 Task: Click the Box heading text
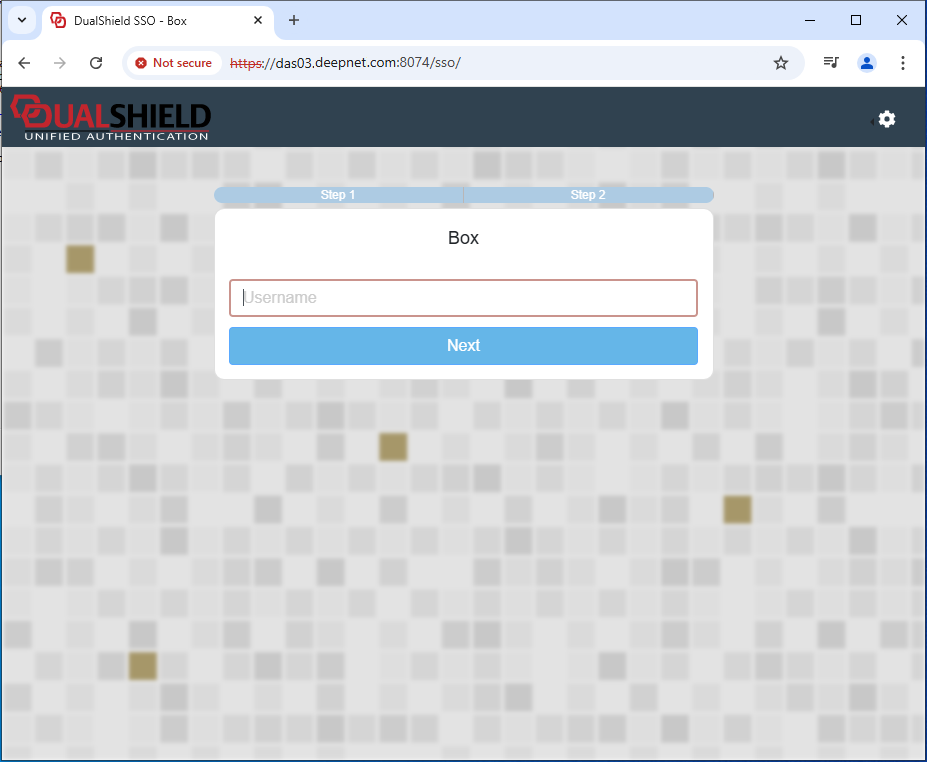[x=463, y=238]
